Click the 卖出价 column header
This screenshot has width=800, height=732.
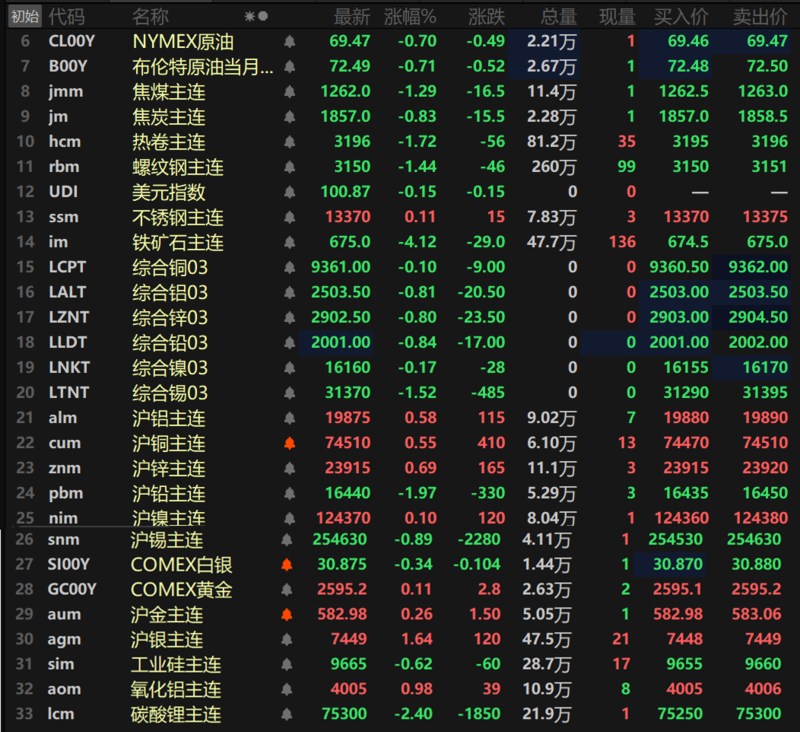760,17
